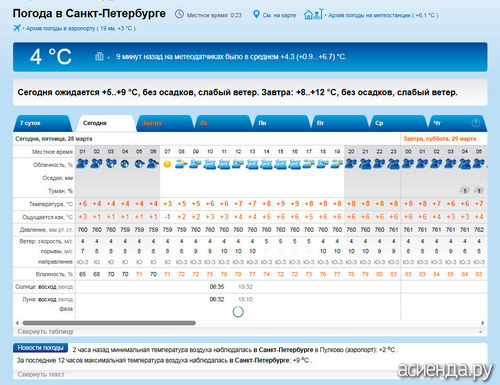Click the local time clock icon

pyautogui.click(x=179, y=14)
